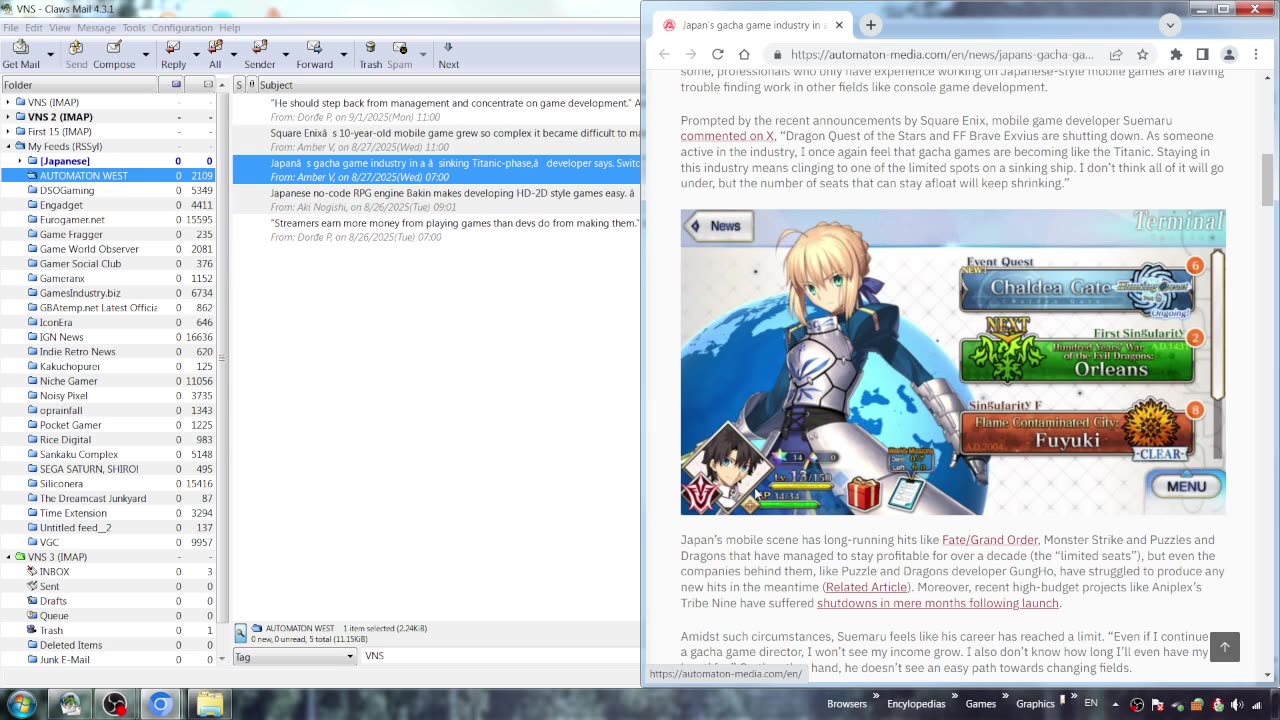Open the Message menu in Claws Mail

96,28
